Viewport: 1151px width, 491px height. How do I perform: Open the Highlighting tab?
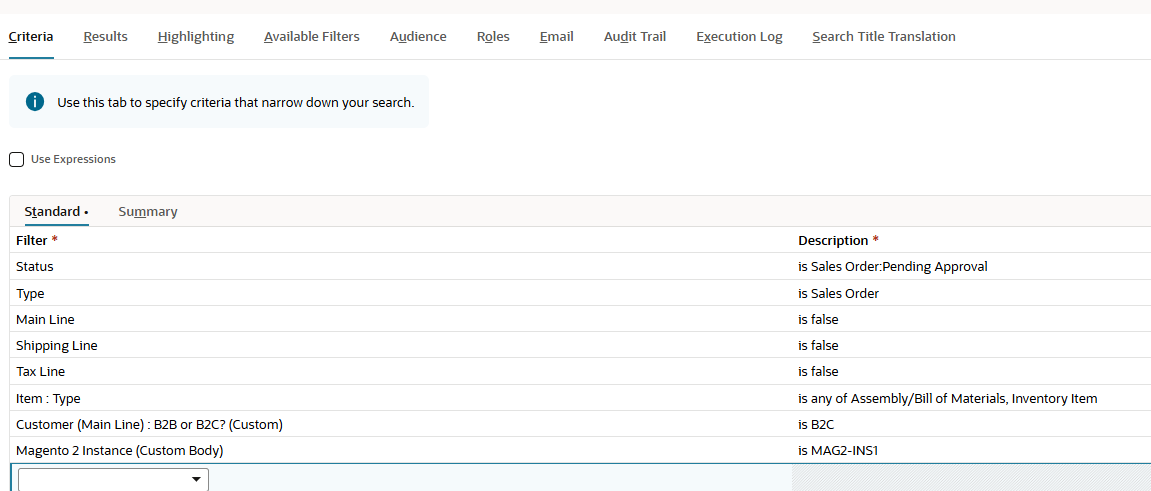195,37
